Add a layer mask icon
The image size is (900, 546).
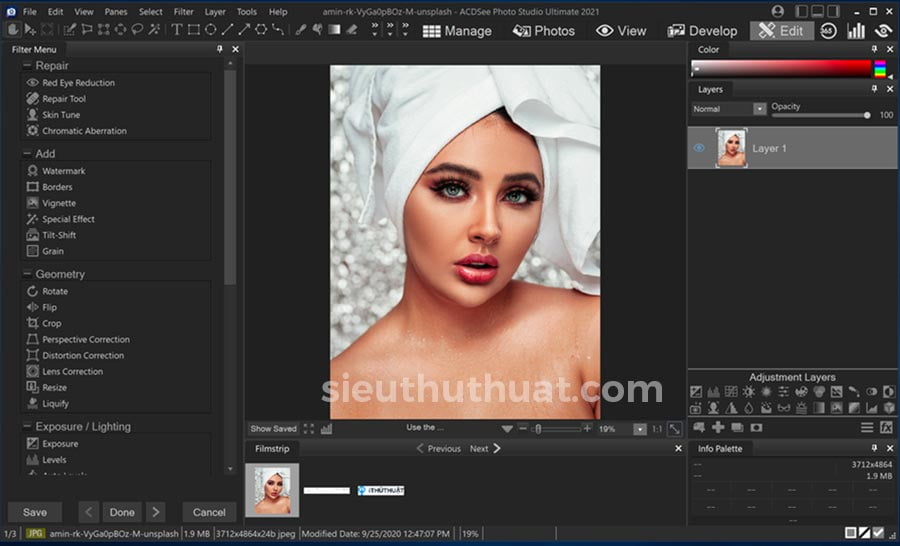(x=757, y=428)
